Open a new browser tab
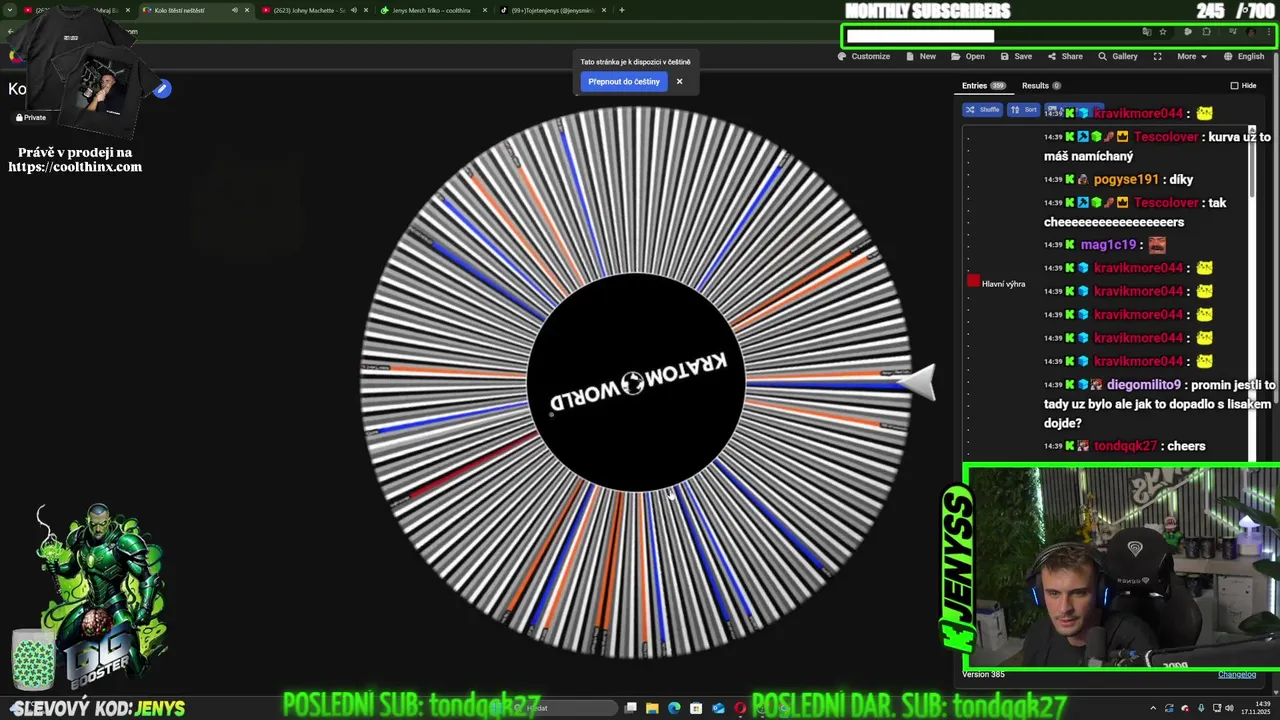 click(x=622, y=10)
